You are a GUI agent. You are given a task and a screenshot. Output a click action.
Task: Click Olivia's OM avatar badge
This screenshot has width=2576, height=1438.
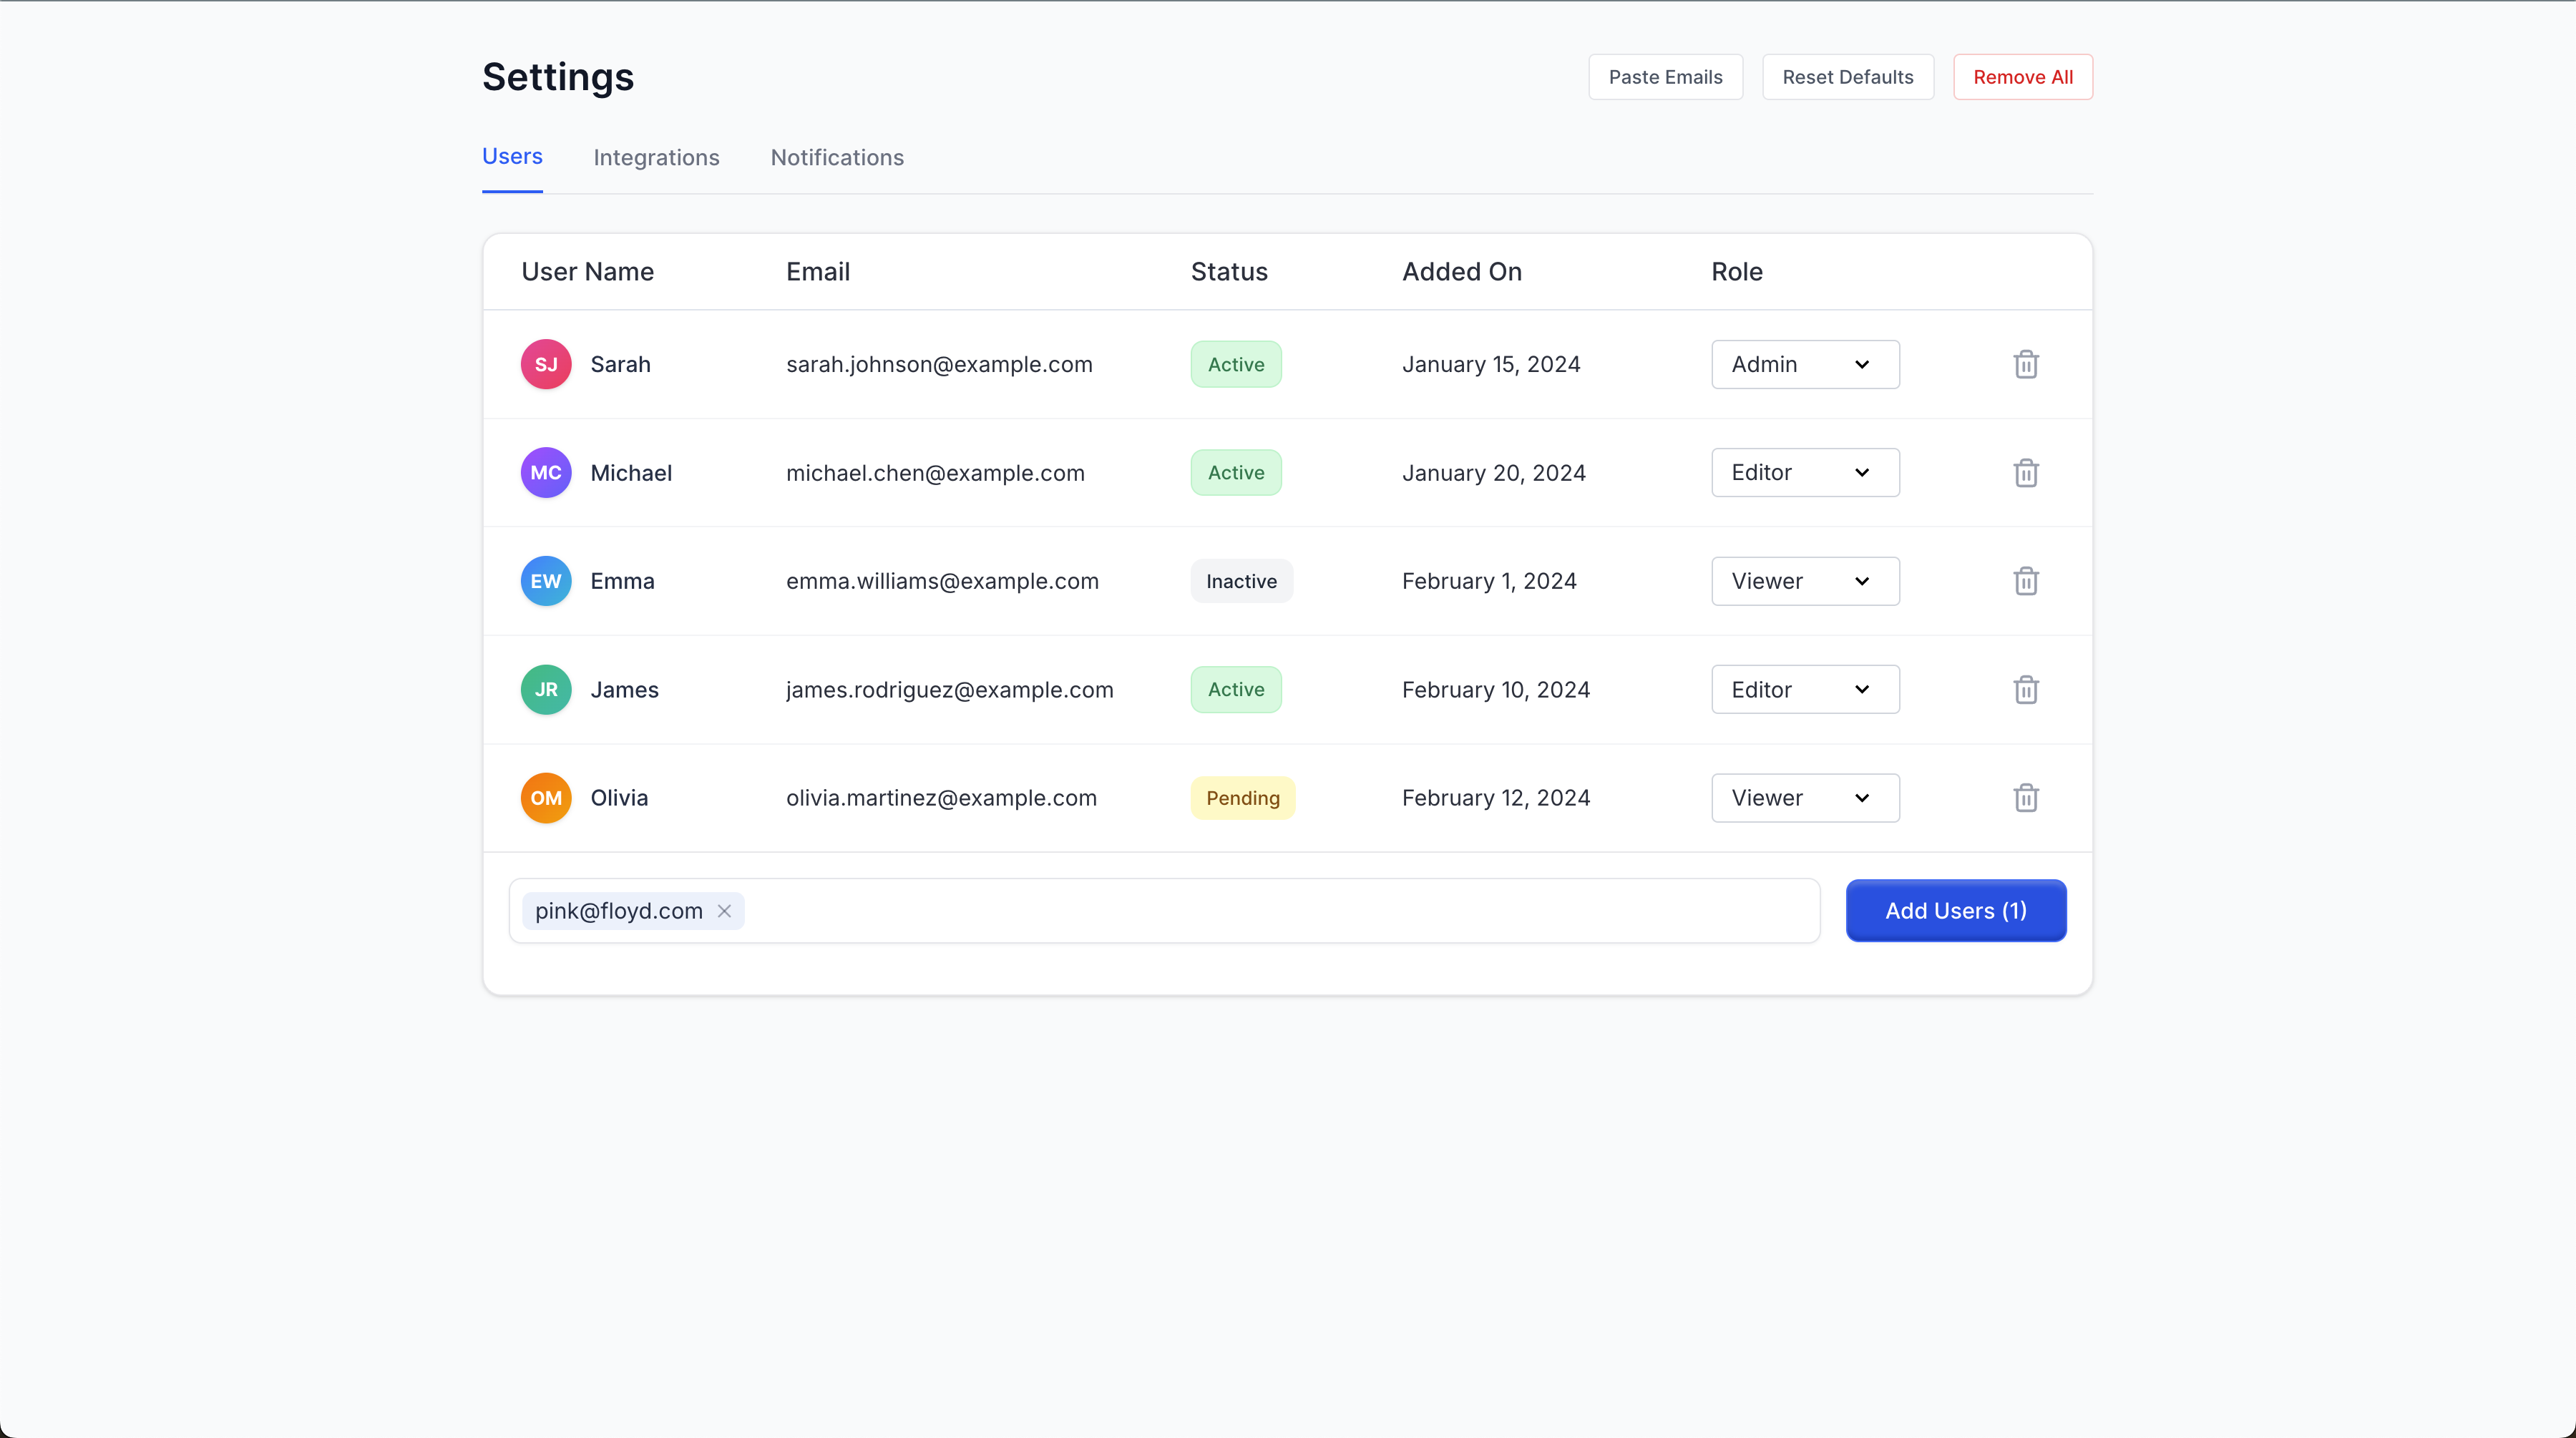click(x=546, y=797)
